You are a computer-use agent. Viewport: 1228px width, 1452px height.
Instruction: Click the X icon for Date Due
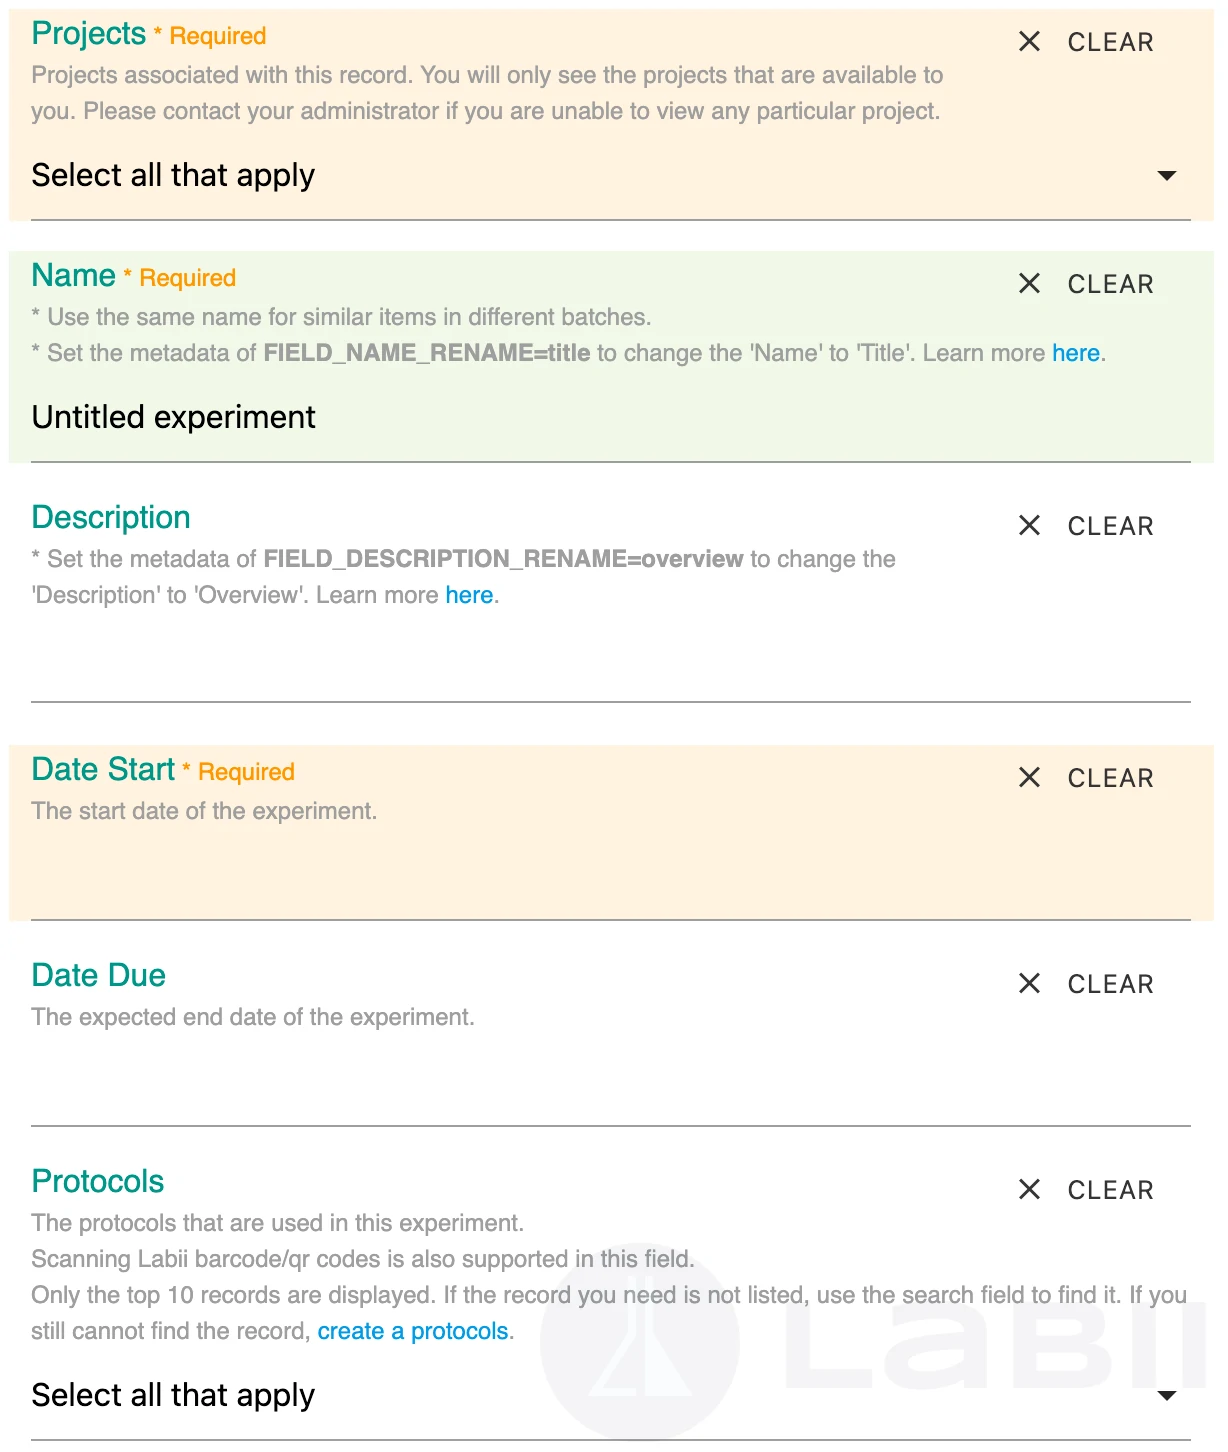pos(1029,984)
